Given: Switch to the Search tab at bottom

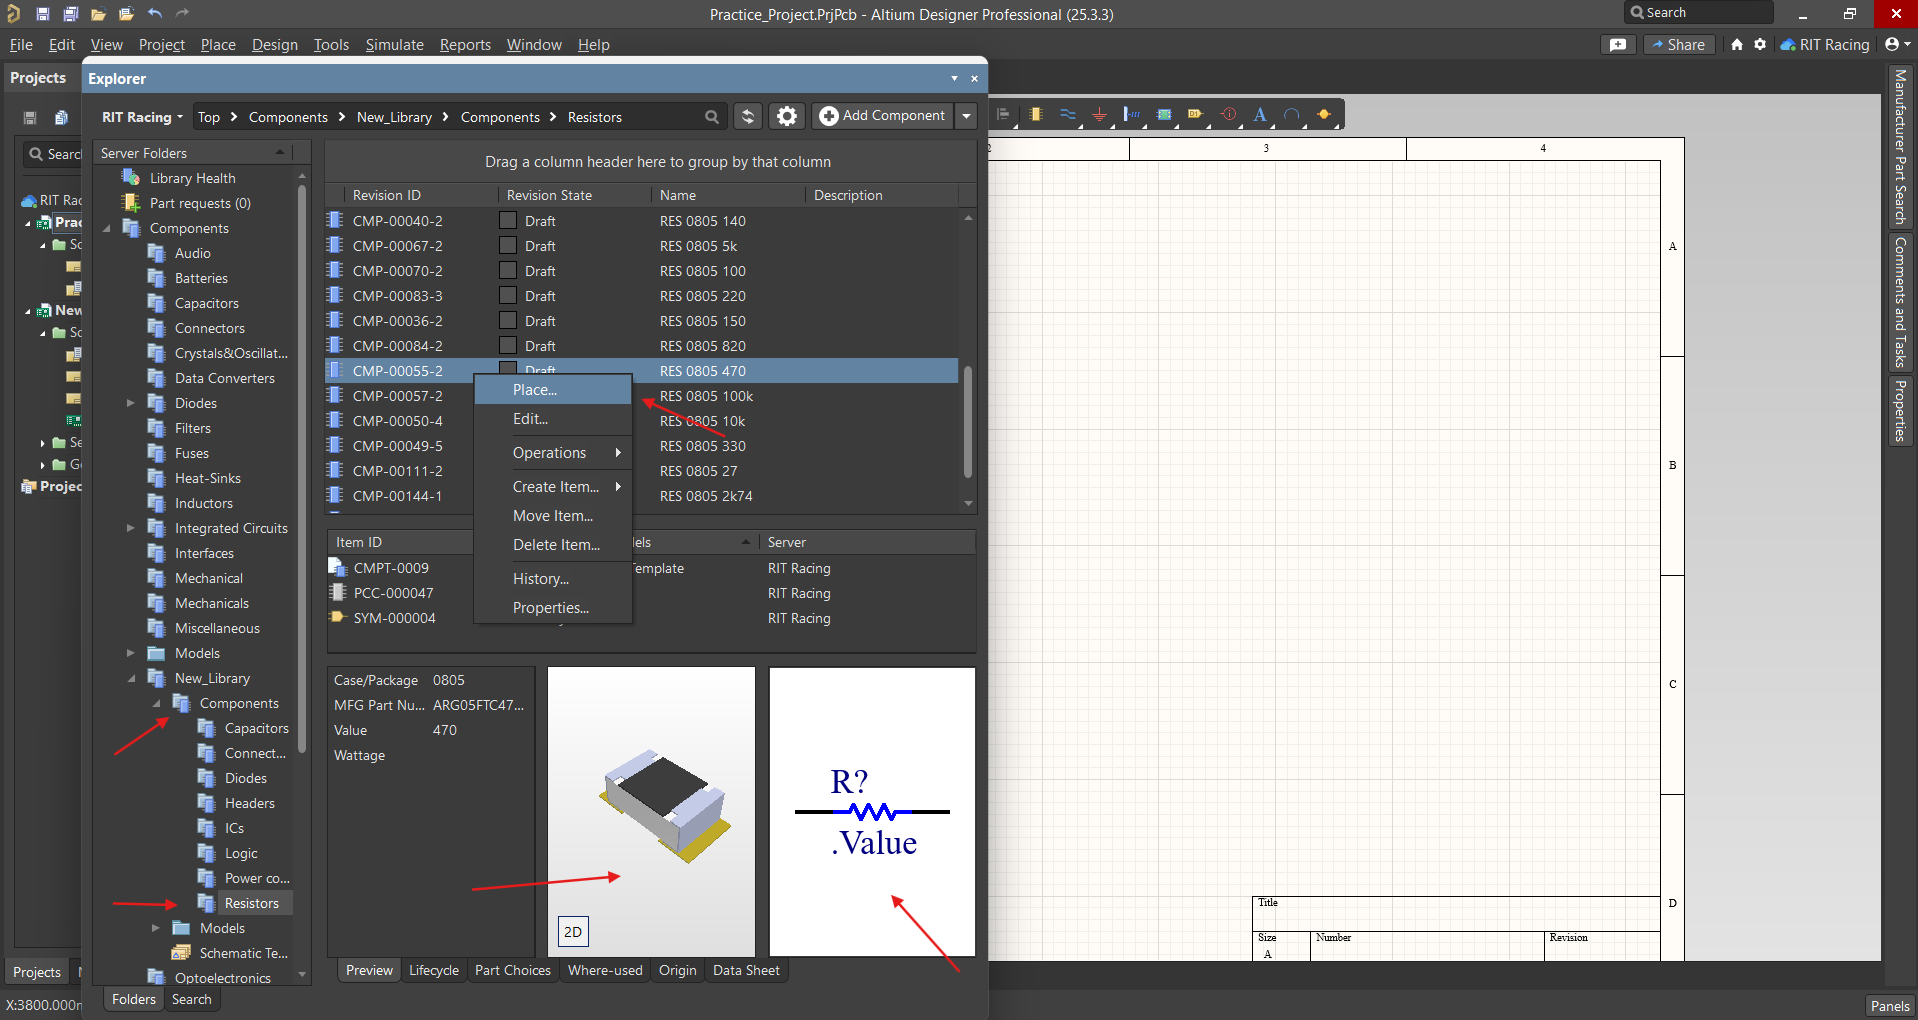Looking at the screenshot, I should (192, 999).
